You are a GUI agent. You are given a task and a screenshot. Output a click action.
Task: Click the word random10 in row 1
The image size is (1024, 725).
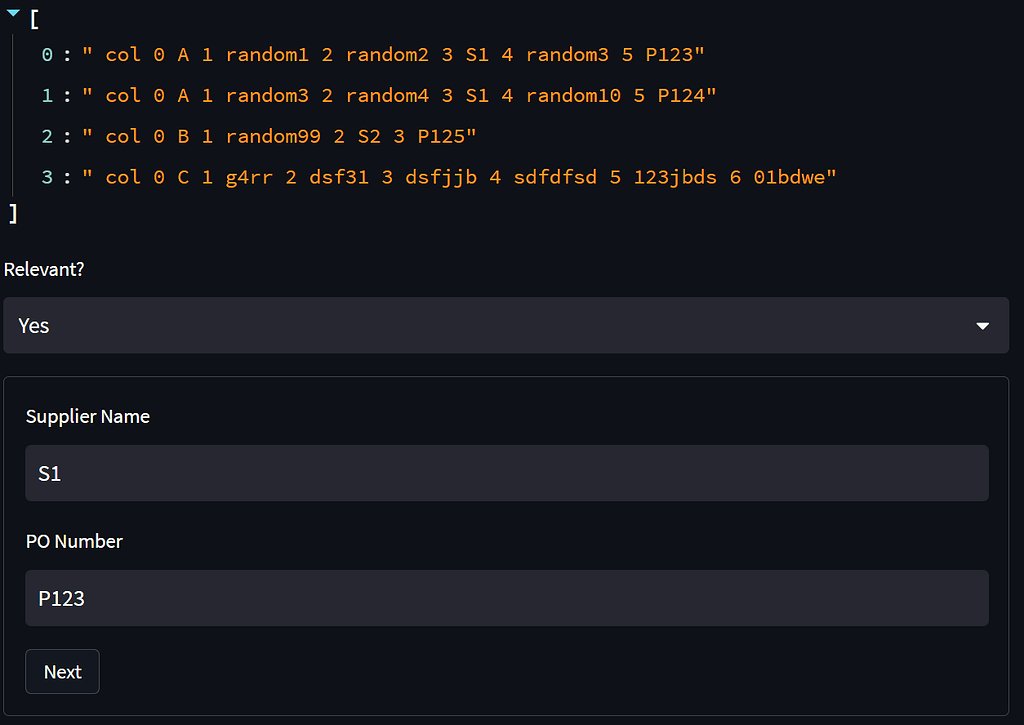tap(567, 96)
